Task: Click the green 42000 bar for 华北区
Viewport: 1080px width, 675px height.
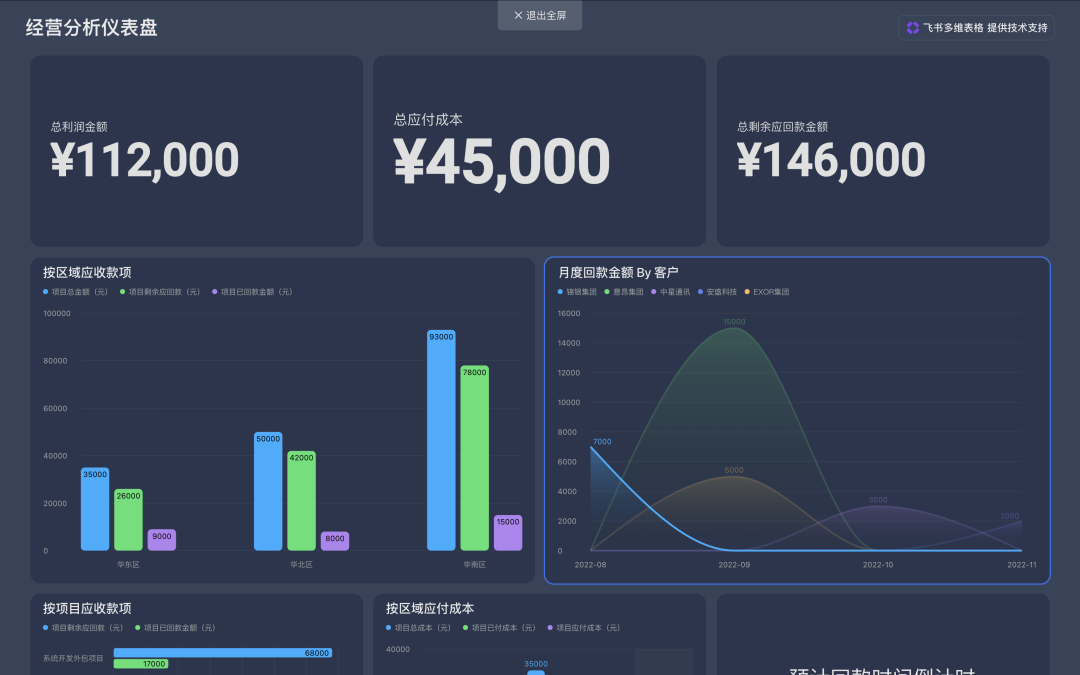Action: click(x=302, y=501)
